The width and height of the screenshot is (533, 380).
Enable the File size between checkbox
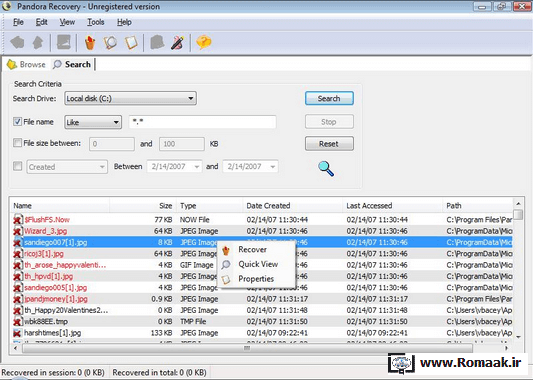tap(17, 143)
